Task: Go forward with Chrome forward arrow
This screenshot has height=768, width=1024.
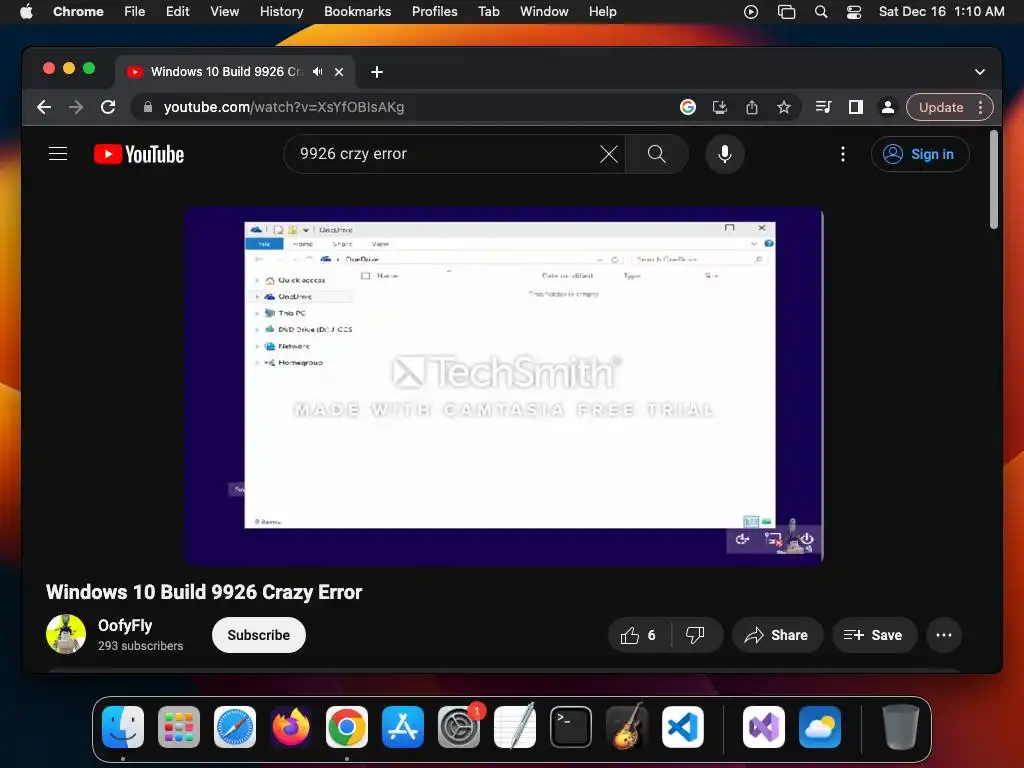Action: 76,107
